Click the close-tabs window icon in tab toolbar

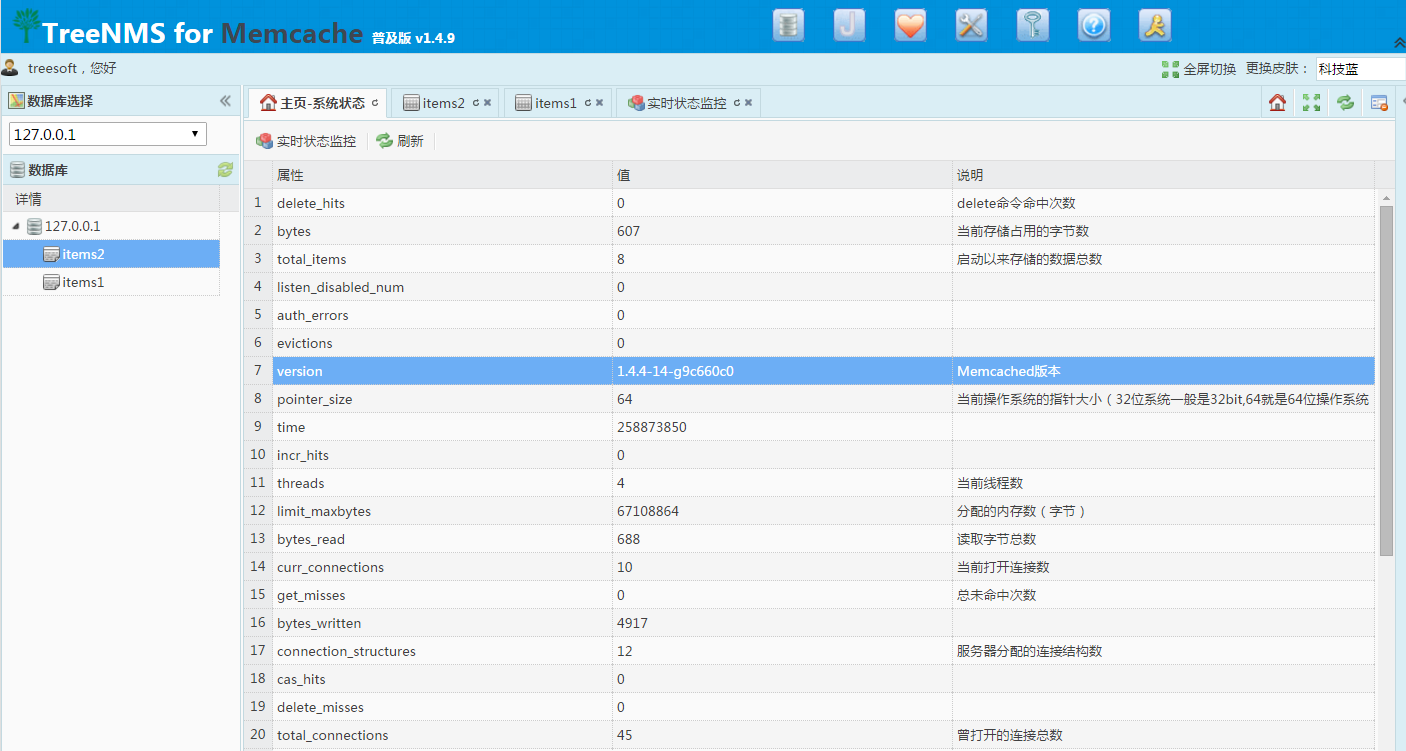1379,102
